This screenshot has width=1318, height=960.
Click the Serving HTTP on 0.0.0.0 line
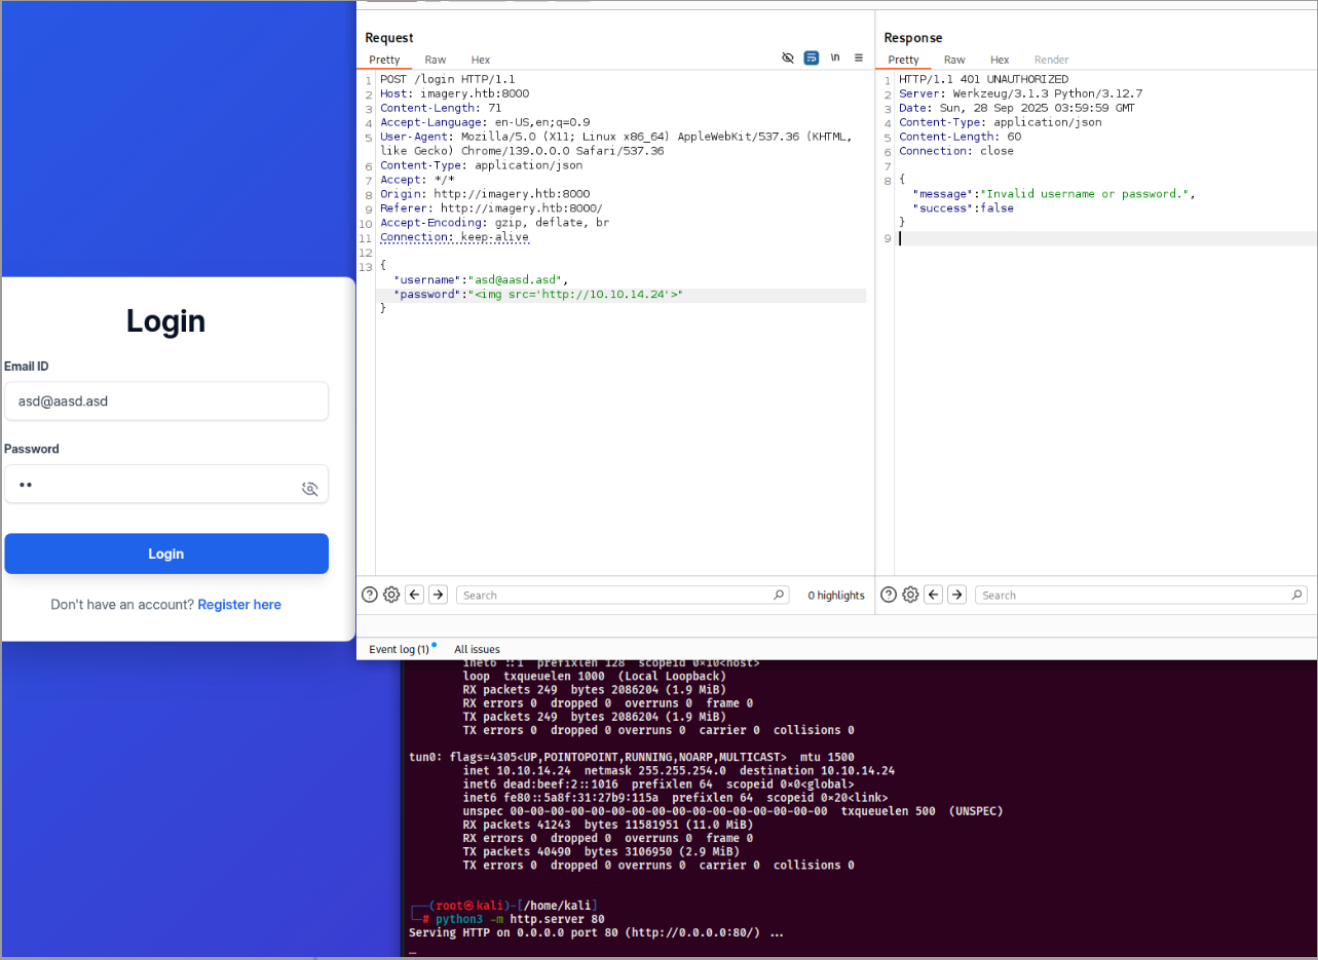click(x=596, y=933)
